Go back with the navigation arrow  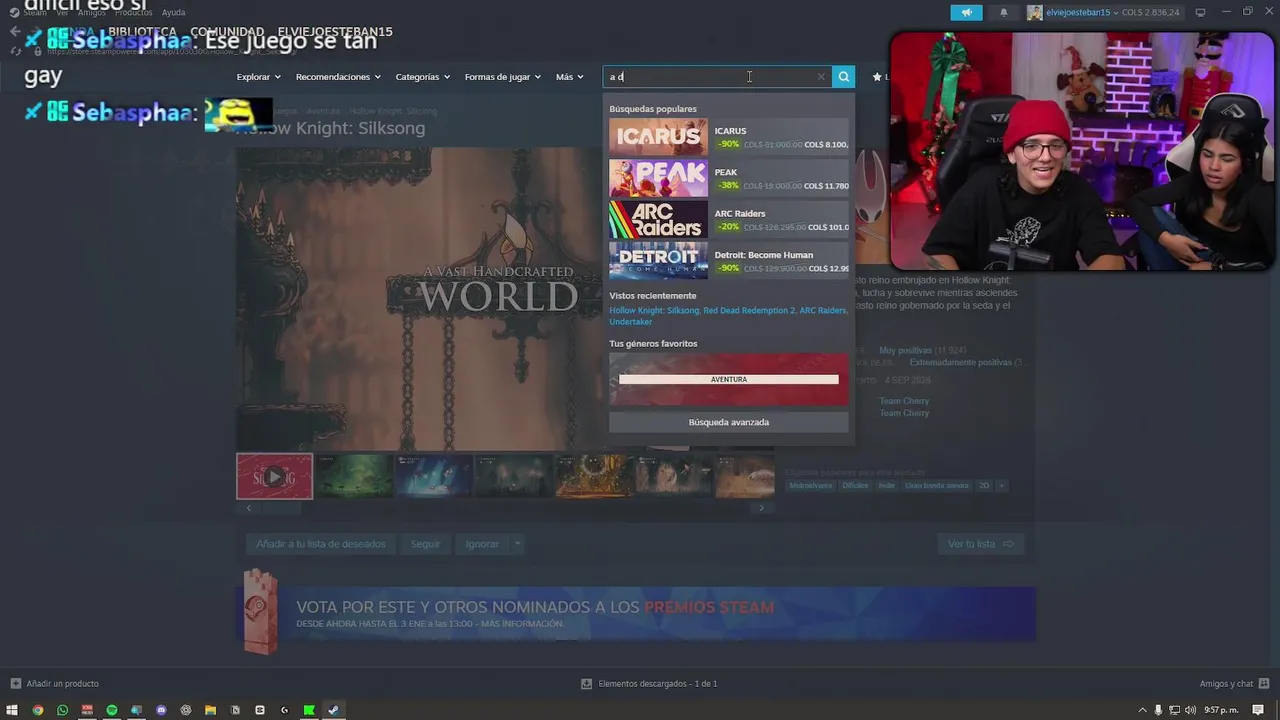point(14,32)
